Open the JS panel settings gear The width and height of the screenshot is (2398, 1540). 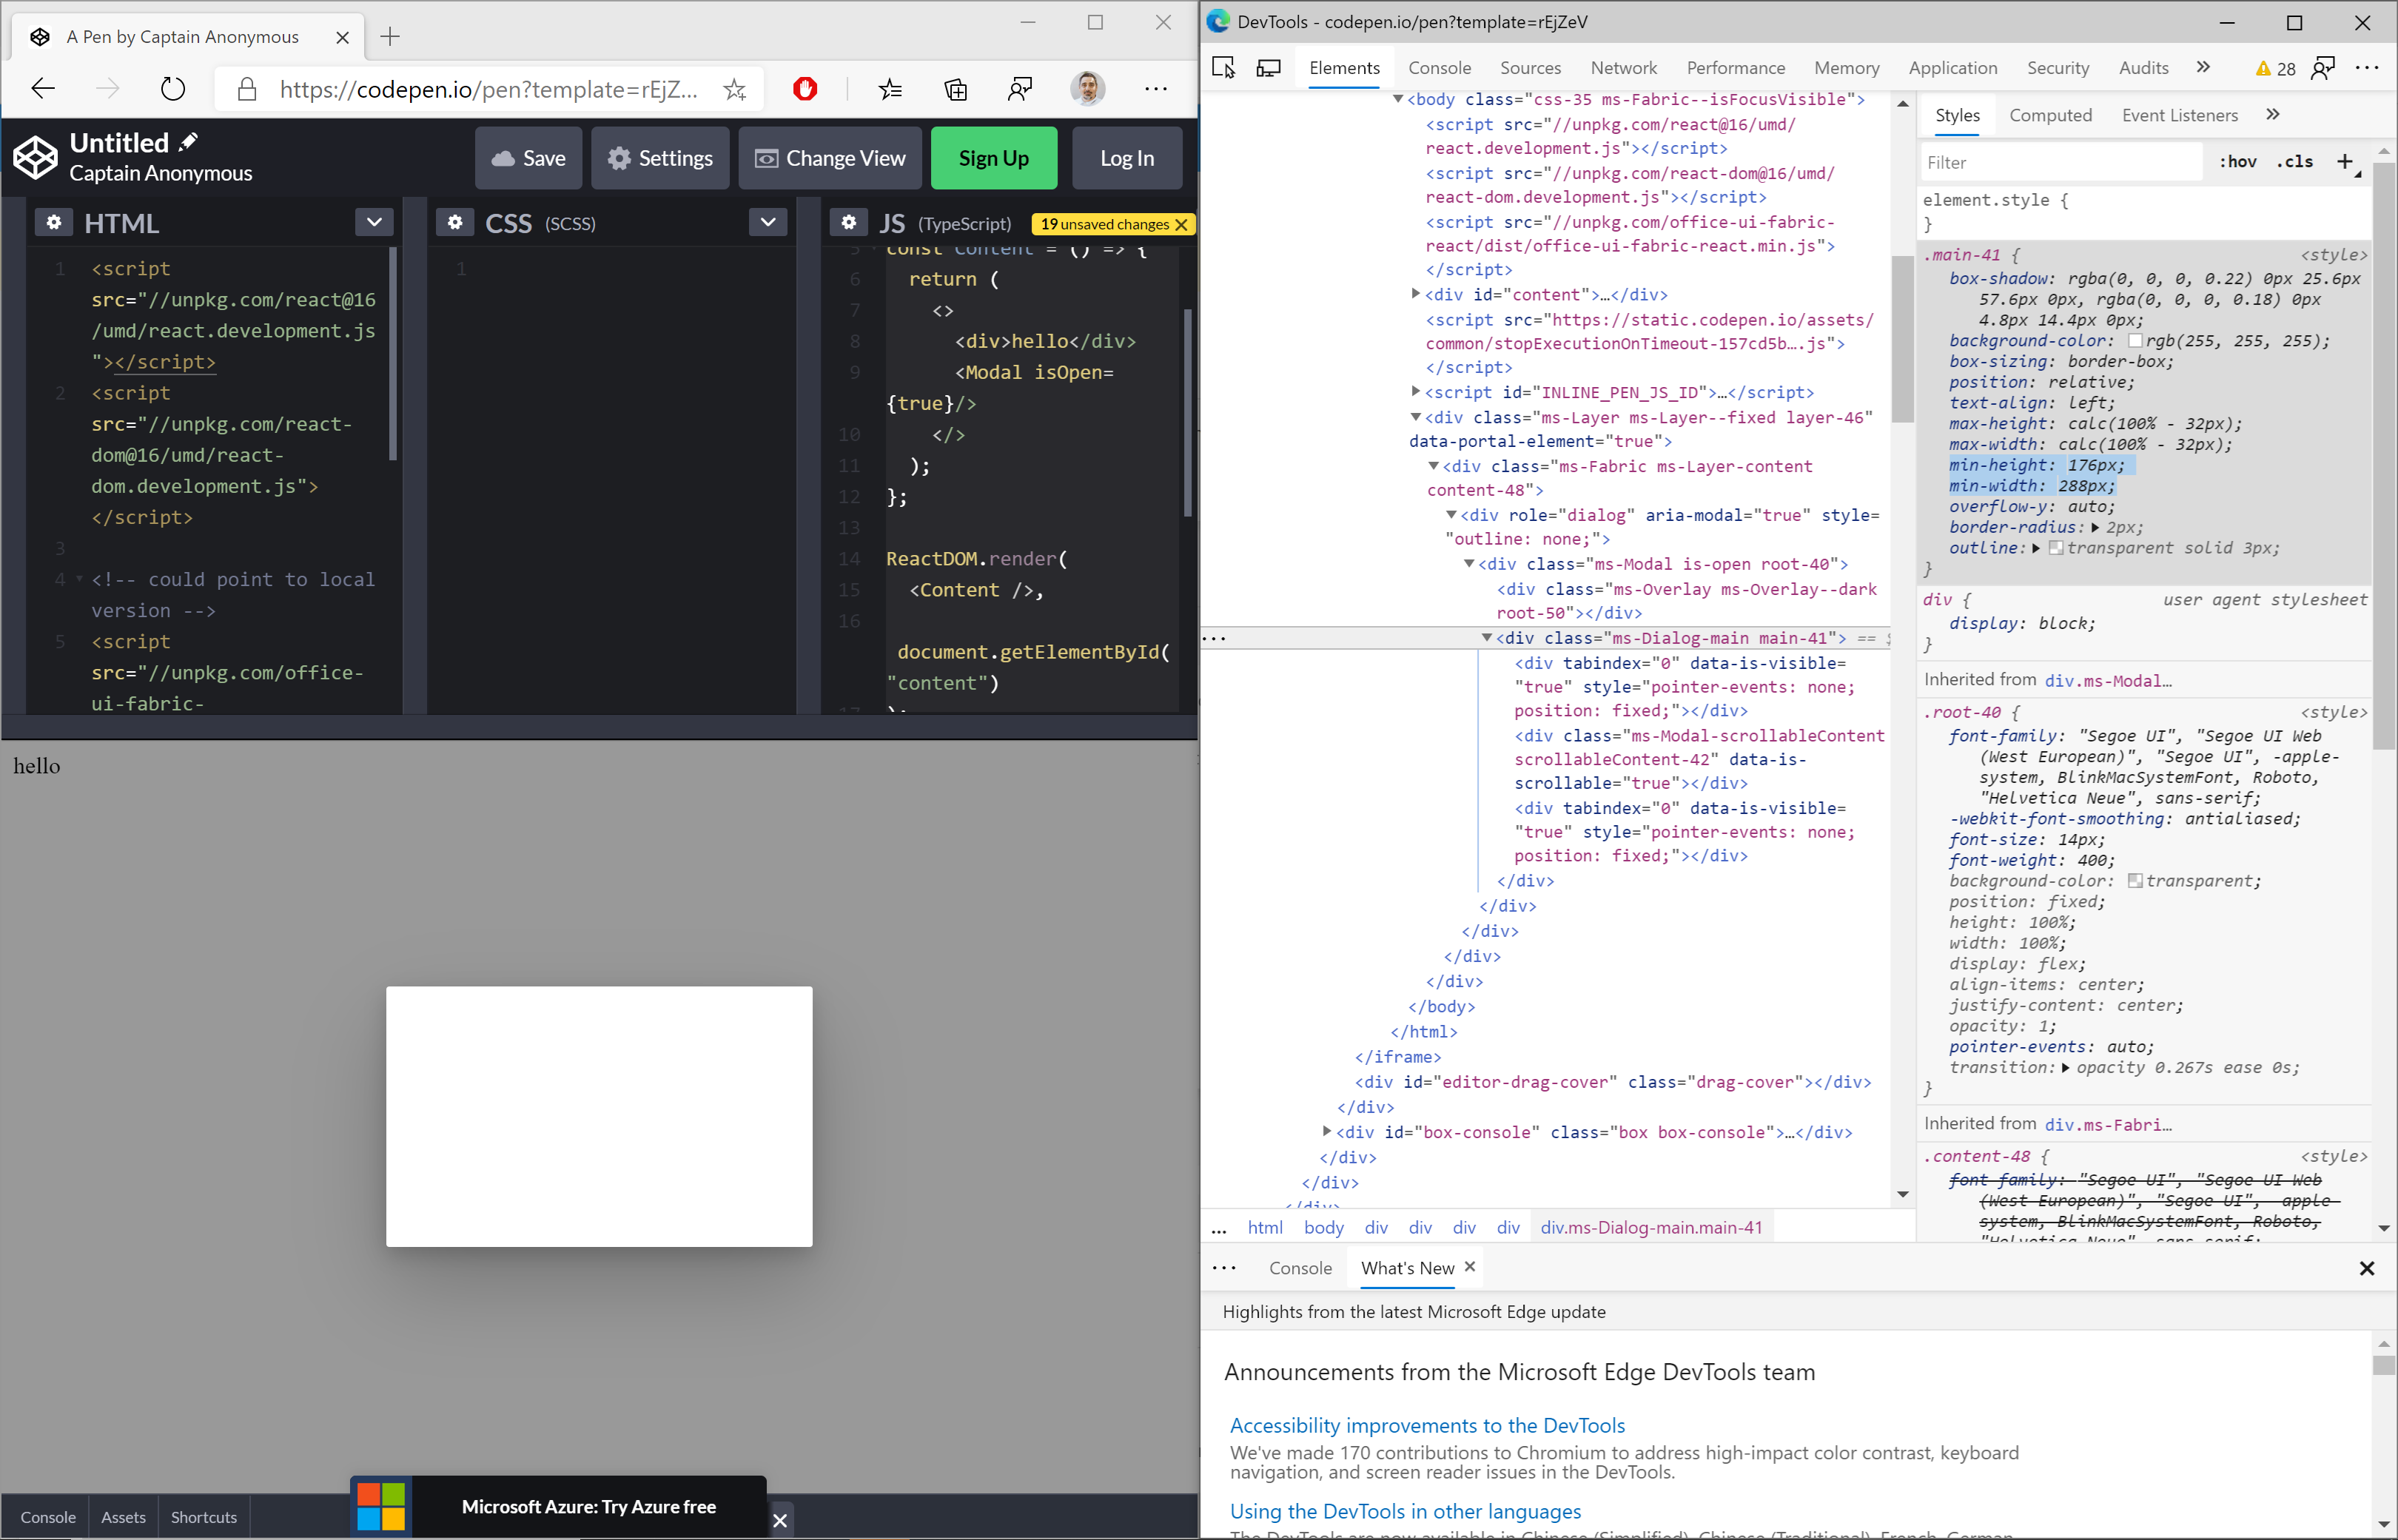[x=848, y=222]
